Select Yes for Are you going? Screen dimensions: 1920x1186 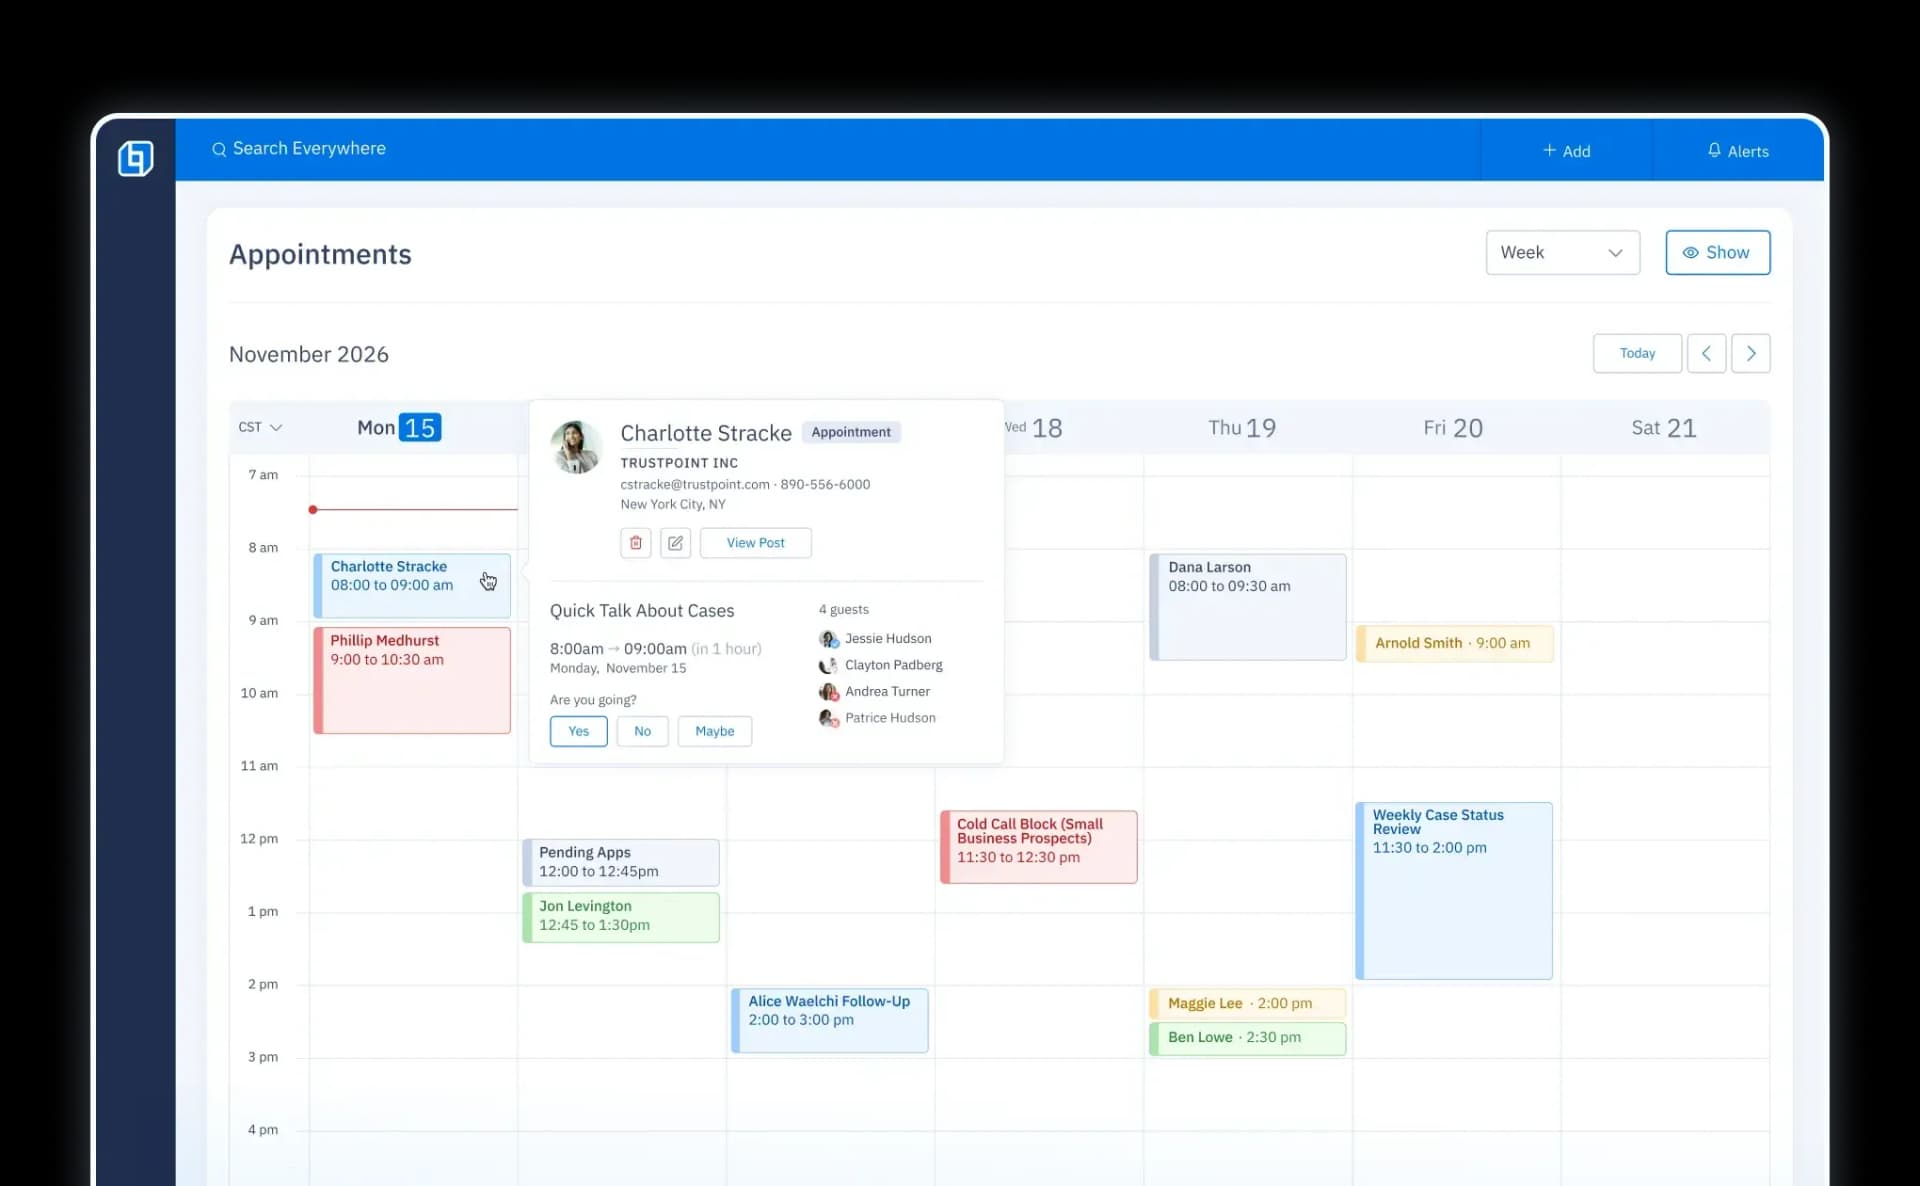coord(578,731)
